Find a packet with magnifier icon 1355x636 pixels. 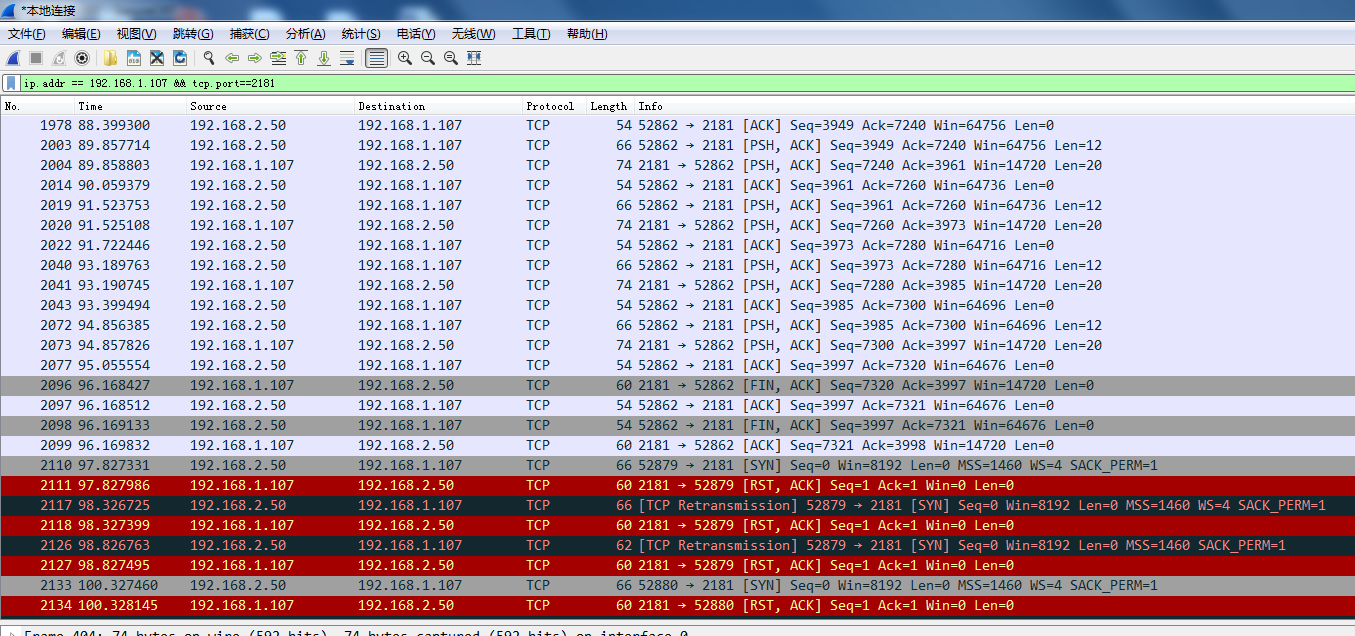tap(209, 58)
